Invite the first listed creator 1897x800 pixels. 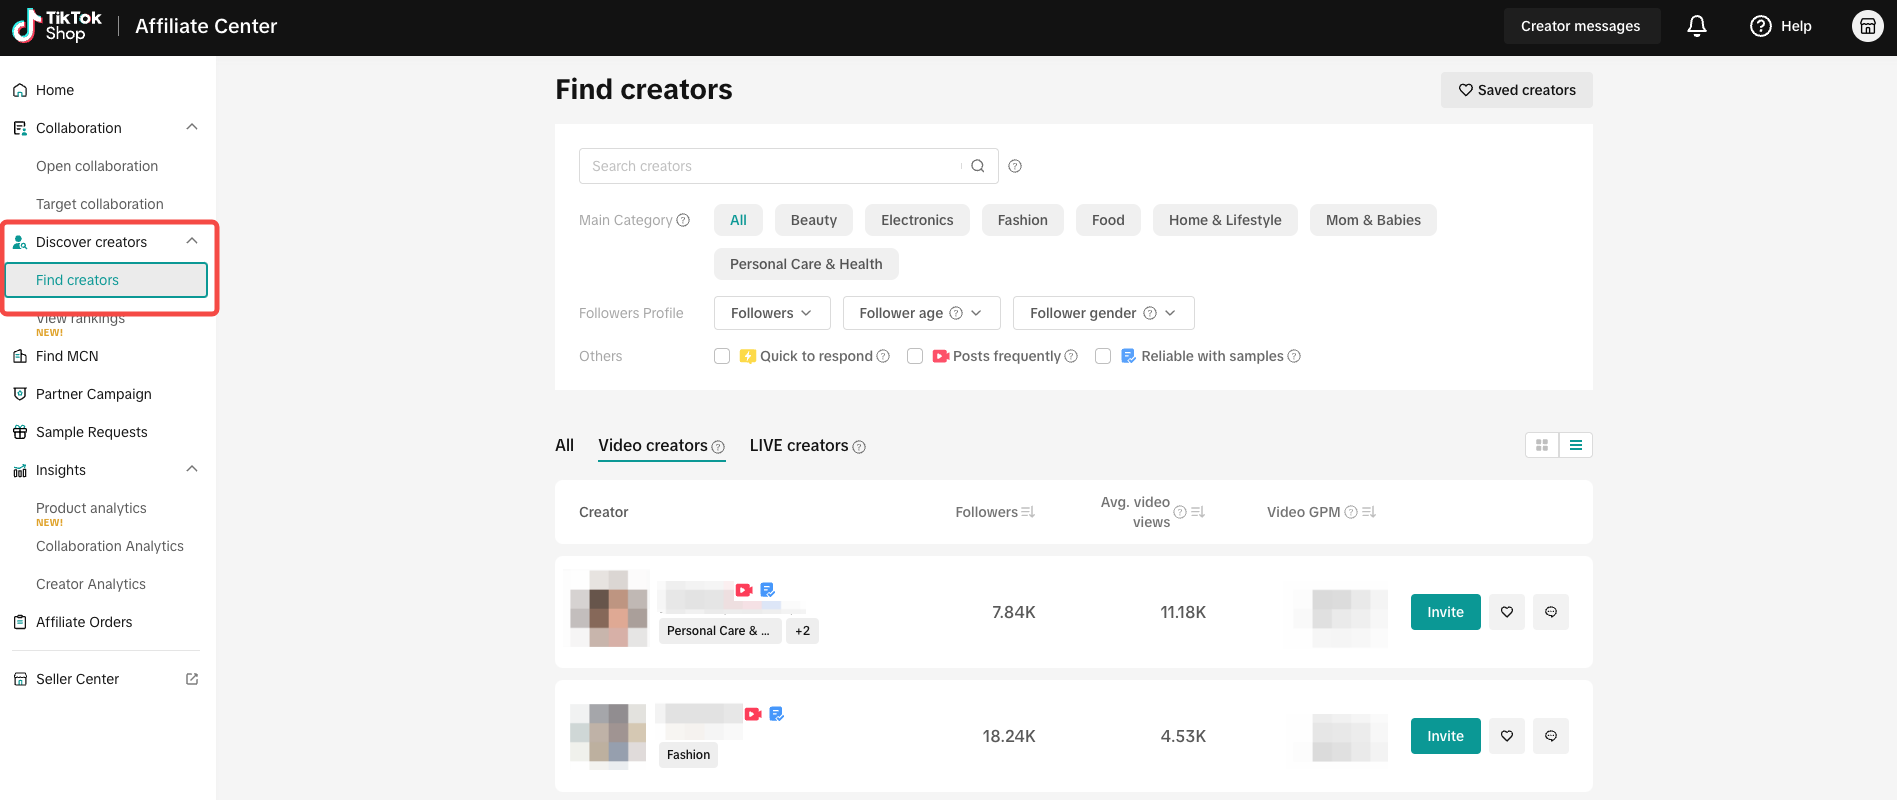click(1445, 612)
